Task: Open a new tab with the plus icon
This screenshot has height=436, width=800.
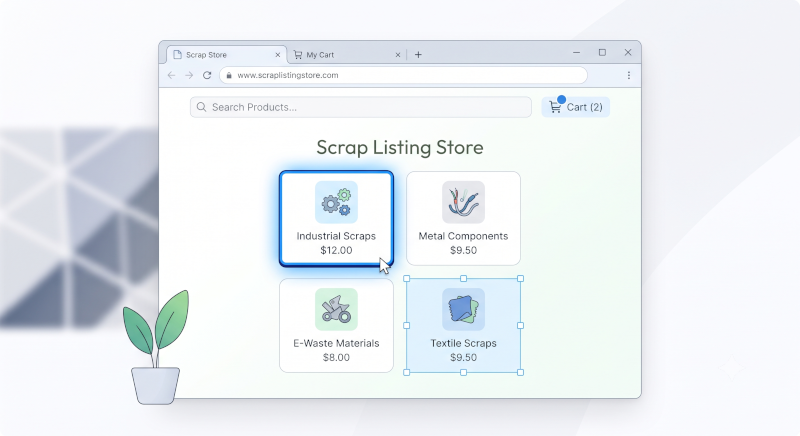Action: click(x=418, y=55)
